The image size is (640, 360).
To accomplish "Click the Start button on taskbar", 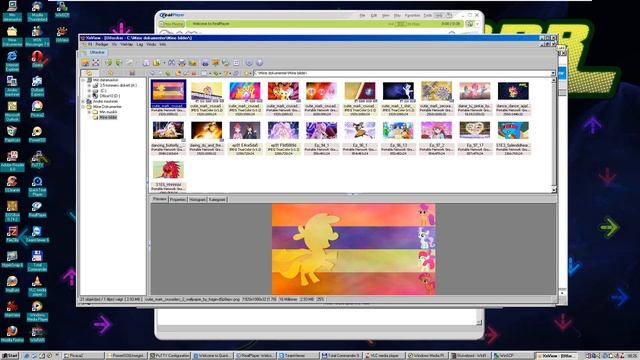I will tap(10, 356).
